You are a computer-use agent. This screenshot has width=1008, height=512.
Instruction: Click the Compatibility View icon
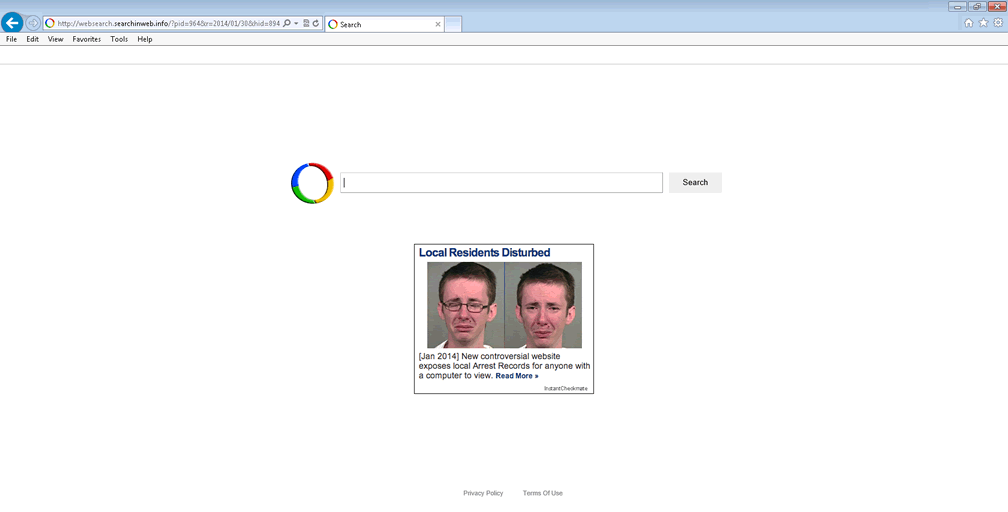pos(306,23)
